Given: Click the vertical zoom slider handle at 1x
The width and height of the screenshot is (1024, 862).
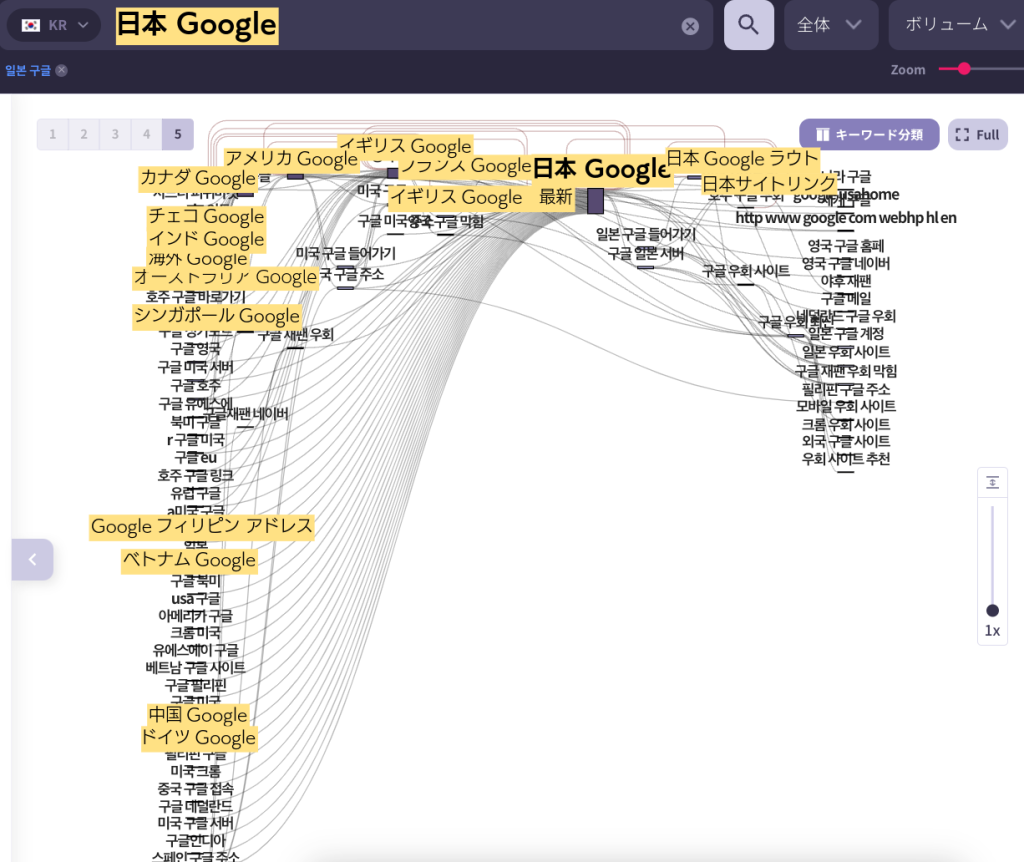Looking at the screenshot, I should pos(992,611).
